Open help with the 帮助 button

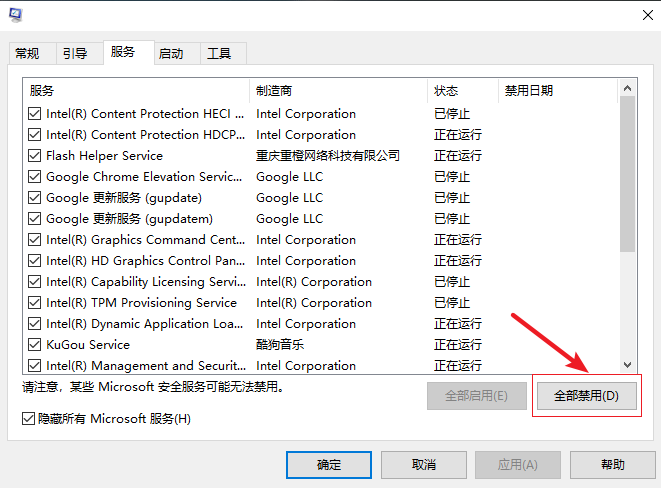613,465
